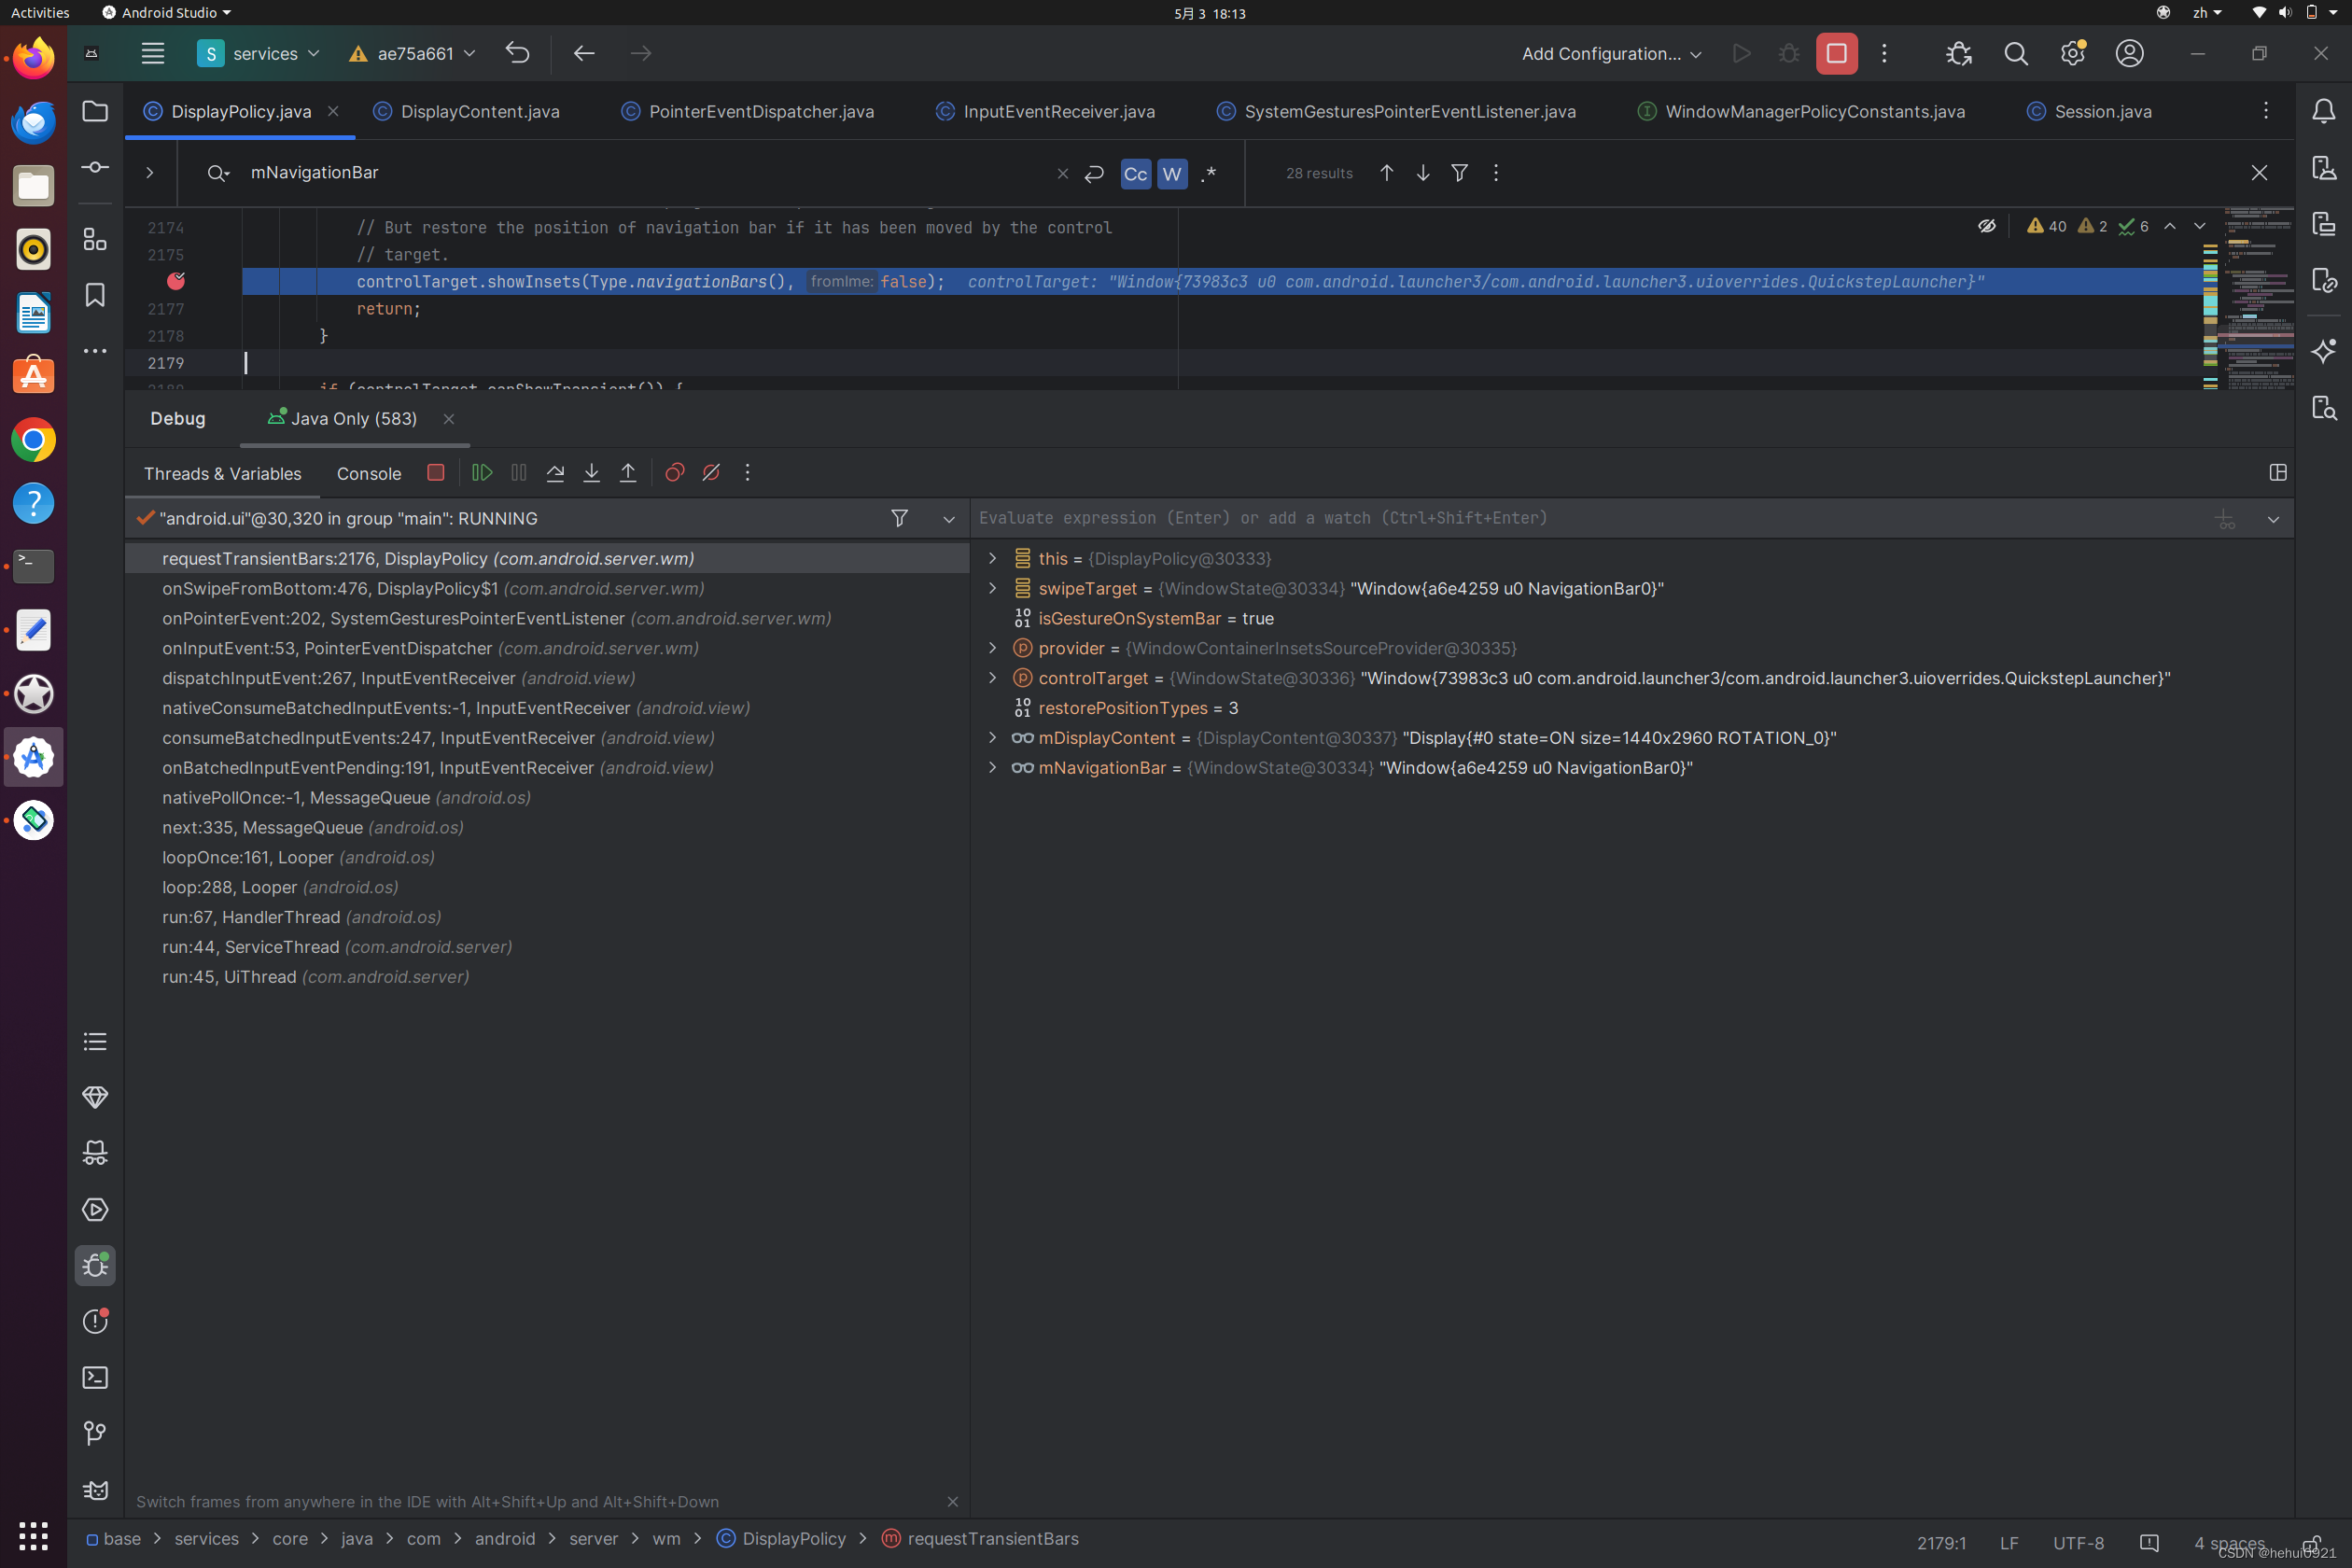2352x1568 pixels.
Task: Toggle filter search results funnel icon
Action: tap(1459, 173)
